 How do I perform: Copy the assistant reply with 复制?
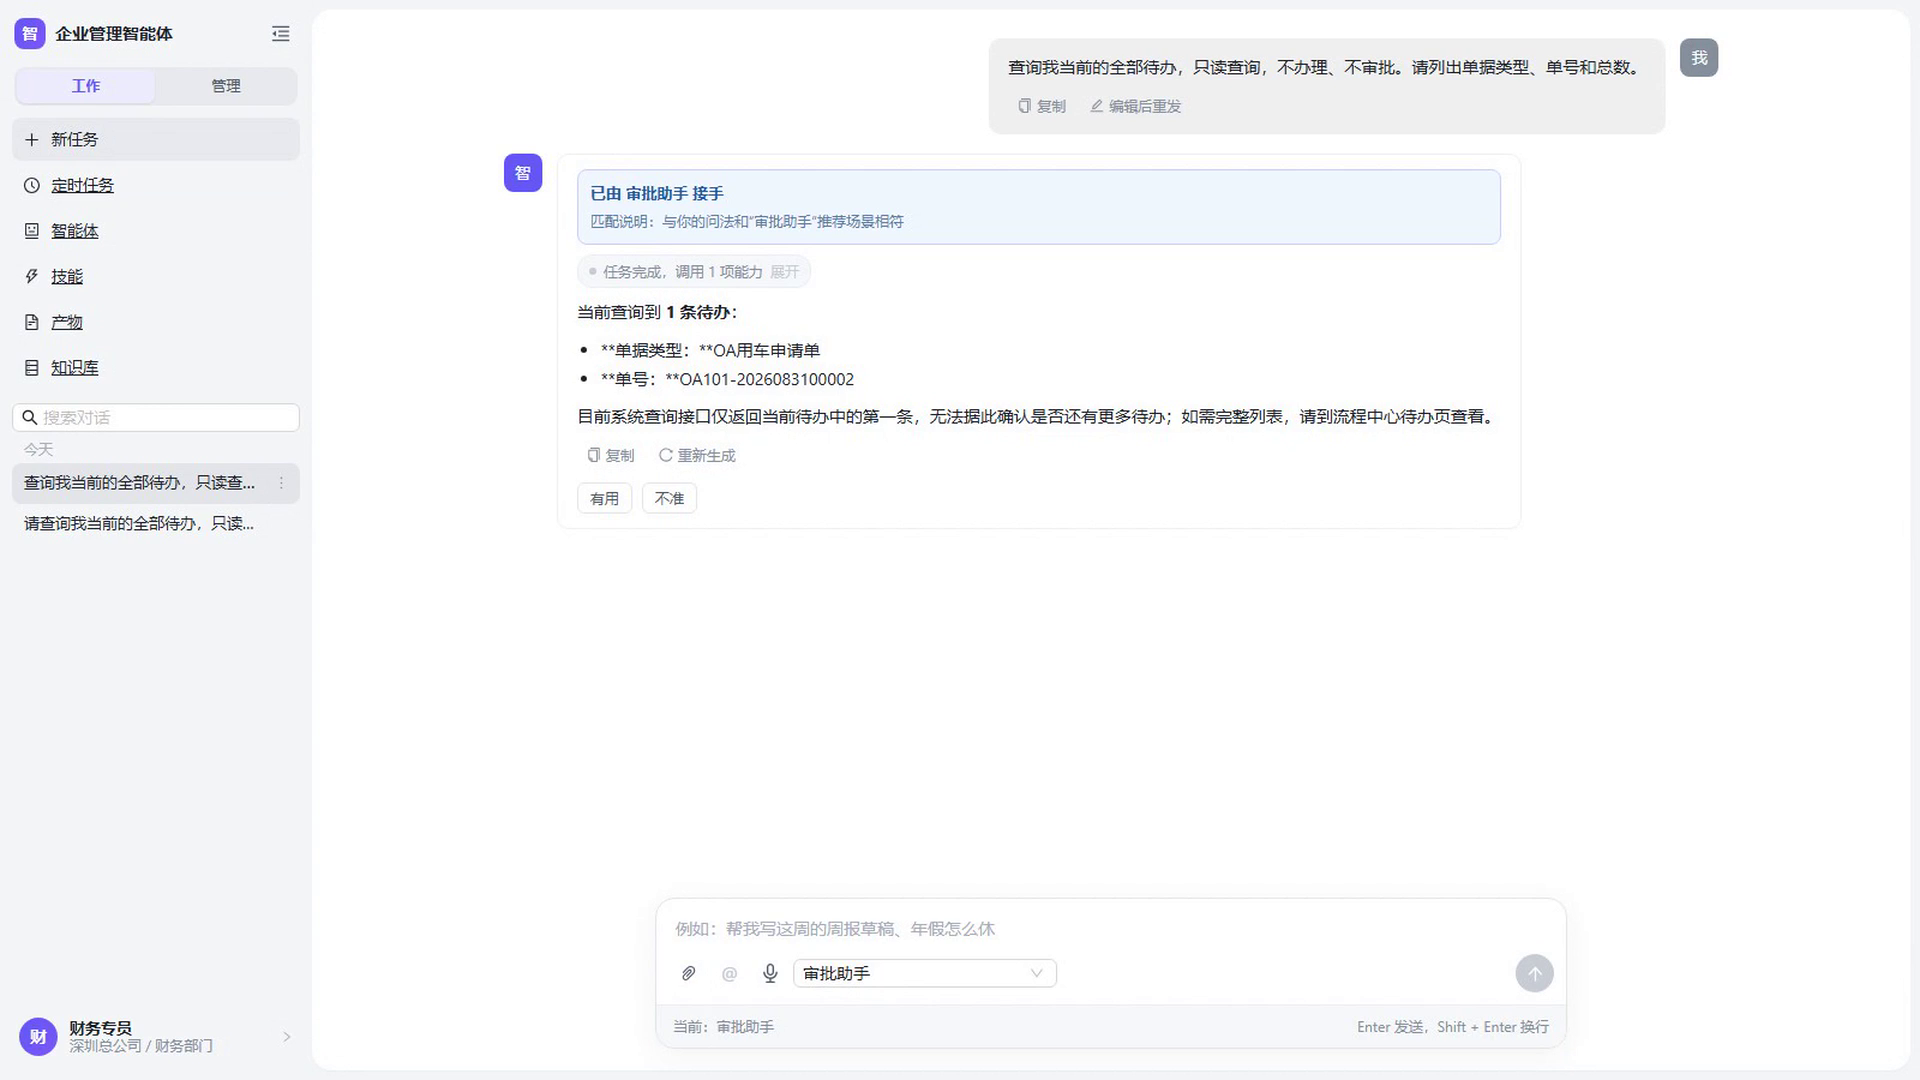click(x=610, y=455)
